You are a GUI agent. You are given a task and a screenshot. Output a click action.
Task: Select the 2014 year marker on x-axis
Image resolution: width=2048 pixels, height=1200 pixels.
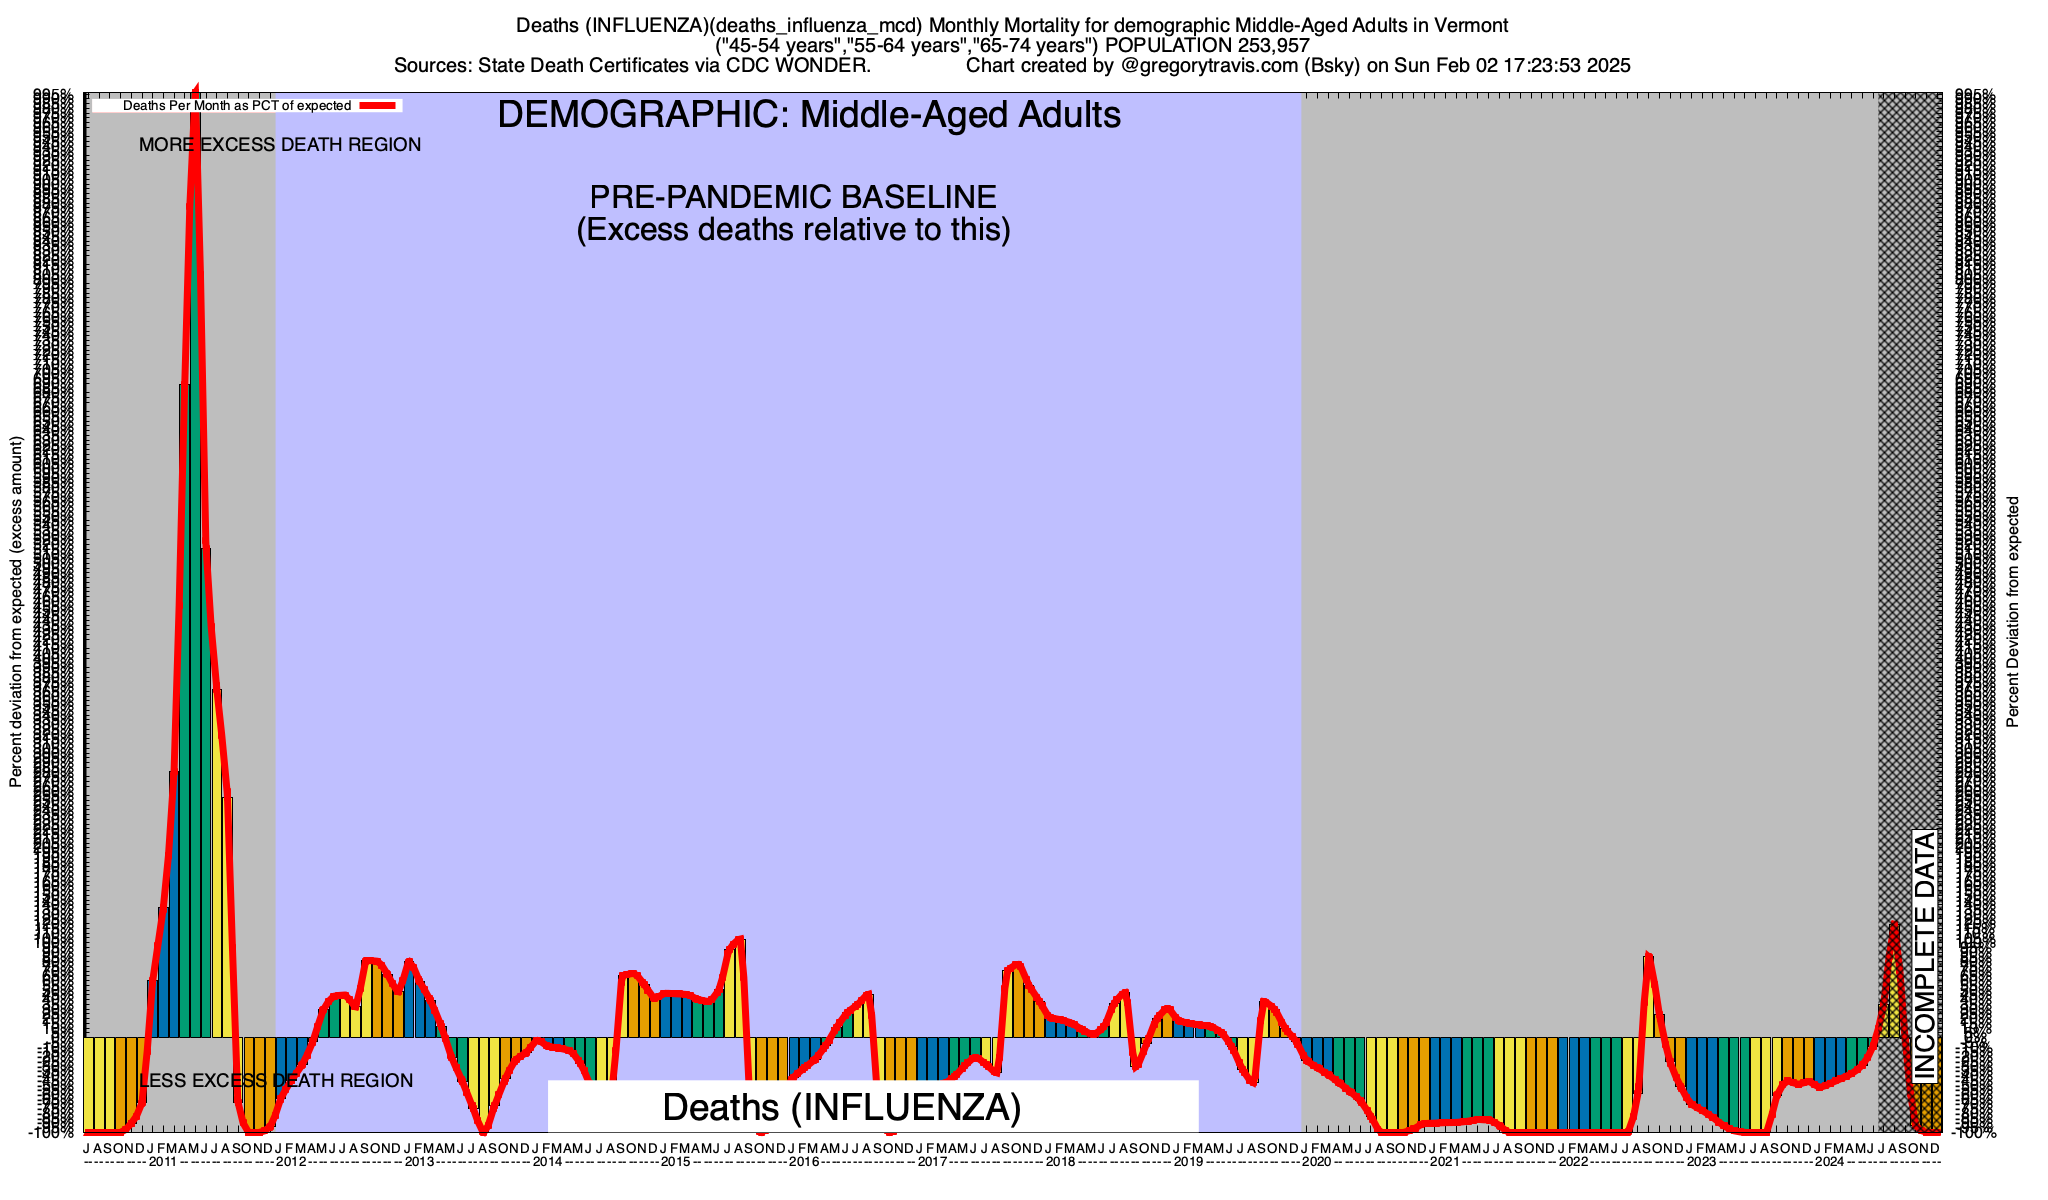coord(547,1162)
